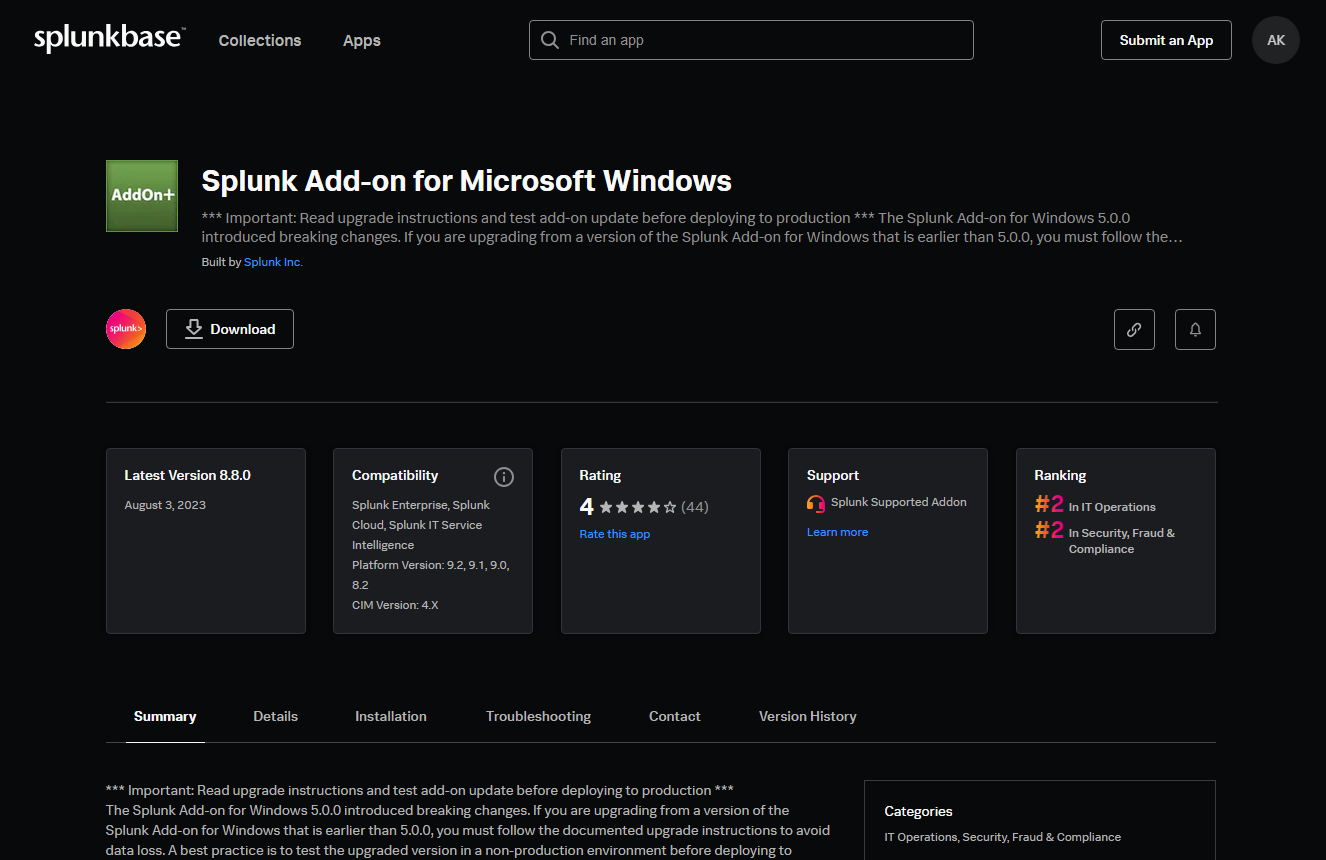1326x860 pixels.
Task: Open Compatibility info circle icon
Action: (504, 476)
